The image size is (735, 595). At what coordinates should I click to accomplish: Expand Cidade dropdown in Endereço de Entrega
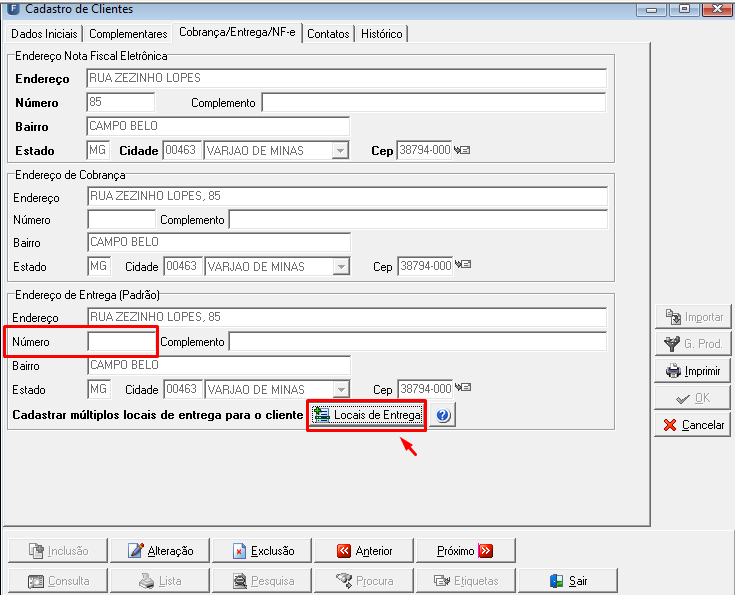coord(341,390)
